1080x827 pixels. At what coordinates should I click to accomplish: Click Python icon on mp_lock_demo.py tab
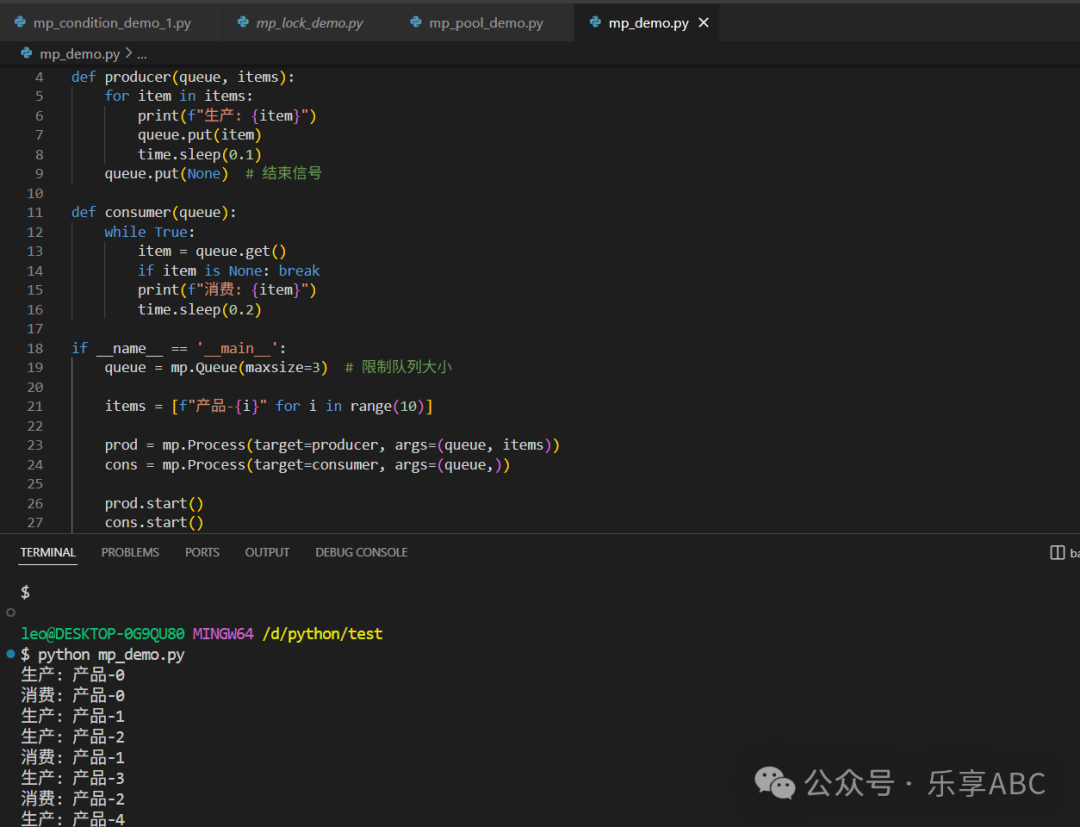coord(243,23)
